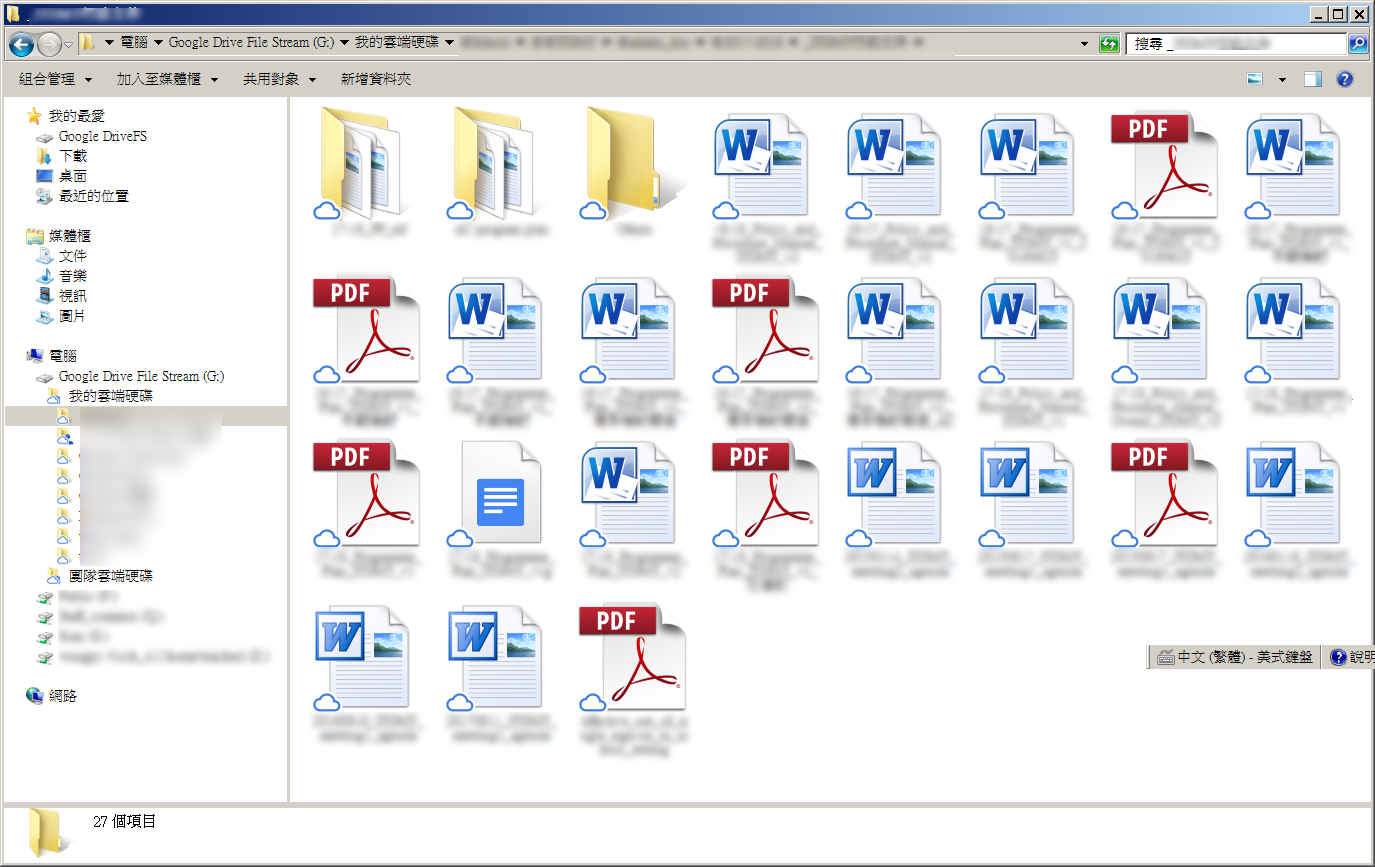1375x867 pixels.
Task: Click the magnifier search icon
Action: pyautogui.click(x=1358, y=44)
